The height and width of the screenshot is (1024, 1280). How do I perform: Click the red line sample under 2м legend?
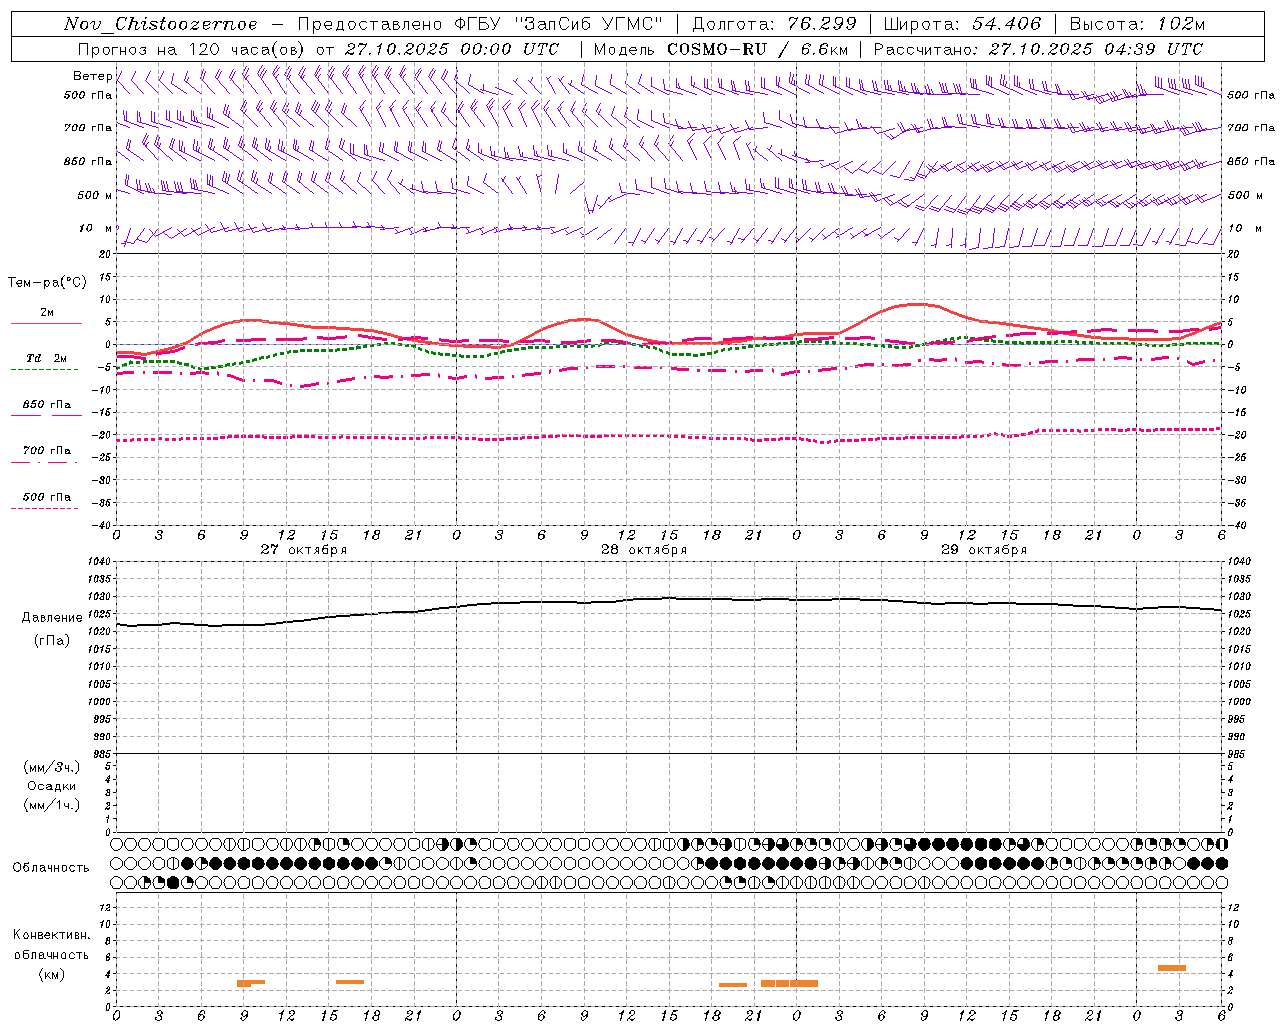click(x=46, y=324)
